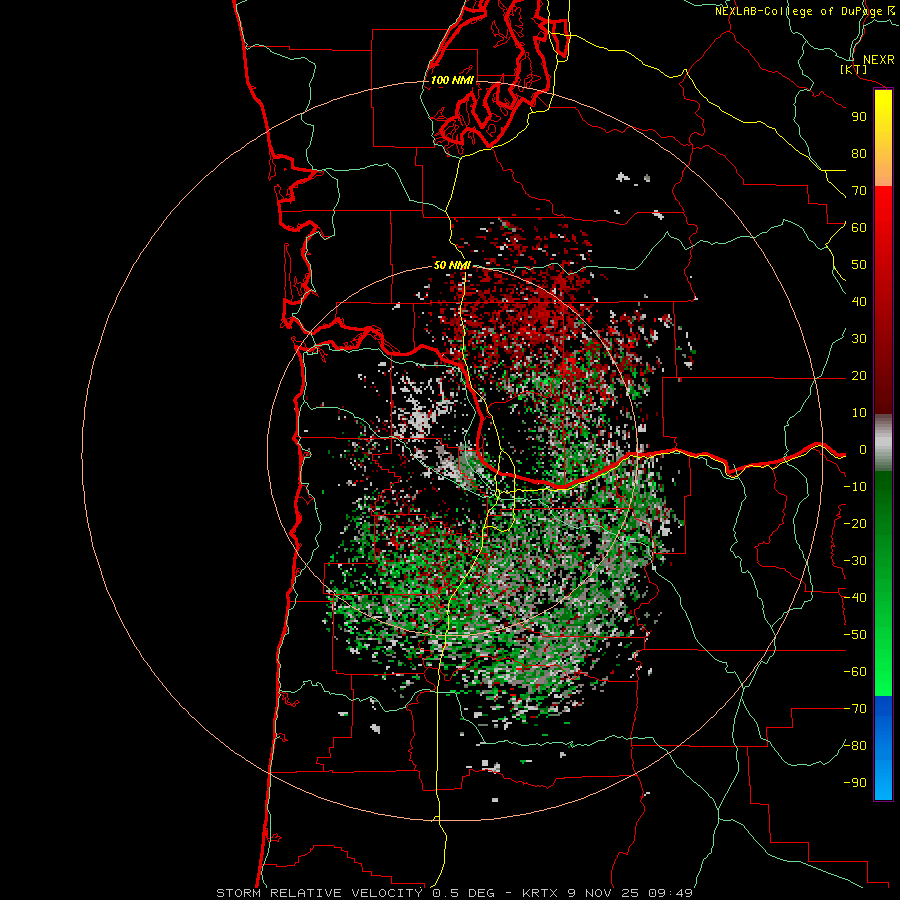Select the -30 value on velocity scale
The height and width of the screenshot is (900, 900).
(x=855, y=561)
